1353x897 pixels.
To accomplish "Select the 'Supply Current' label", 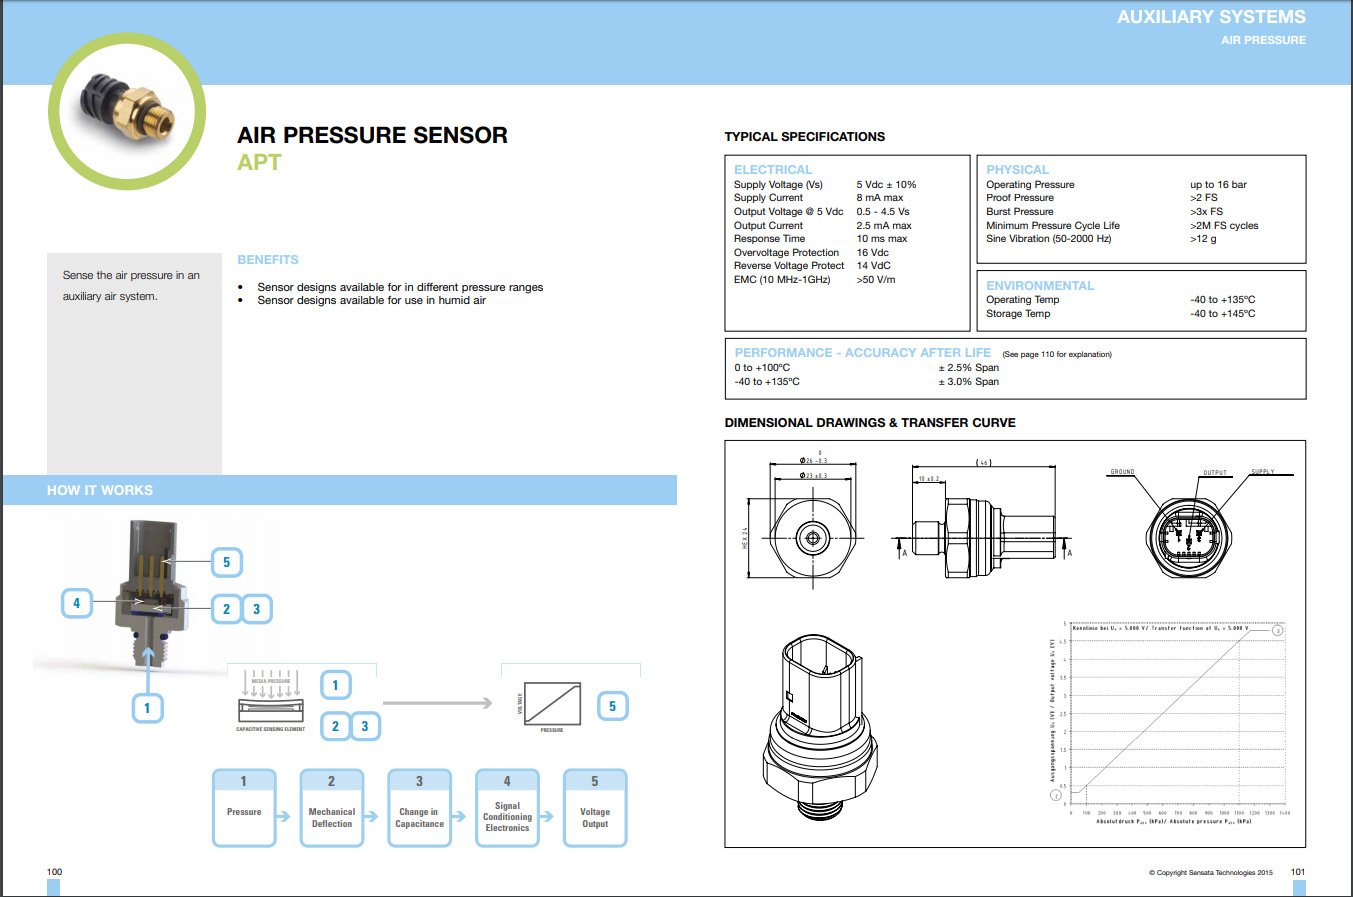I will pyautogui.click(x=768, y=198).
